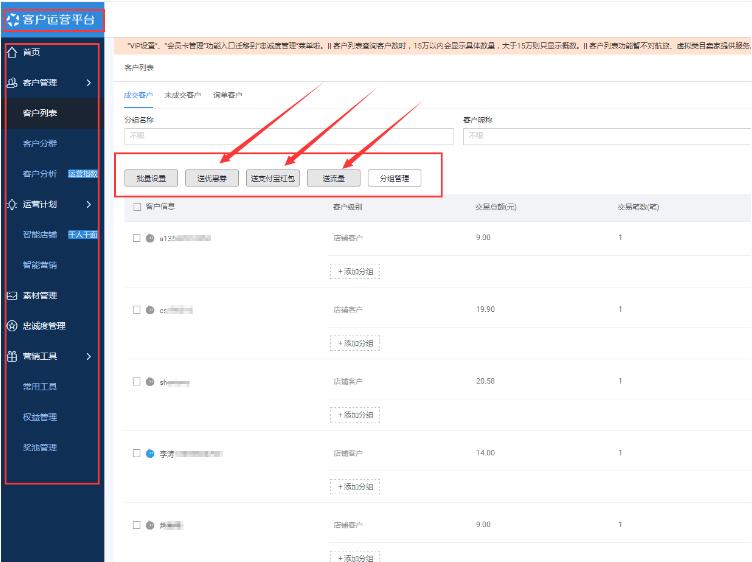752x562 pixels.
Task: Click 添加分组 under the first customer
Action: pyautogui.click(x=355, y=272)
